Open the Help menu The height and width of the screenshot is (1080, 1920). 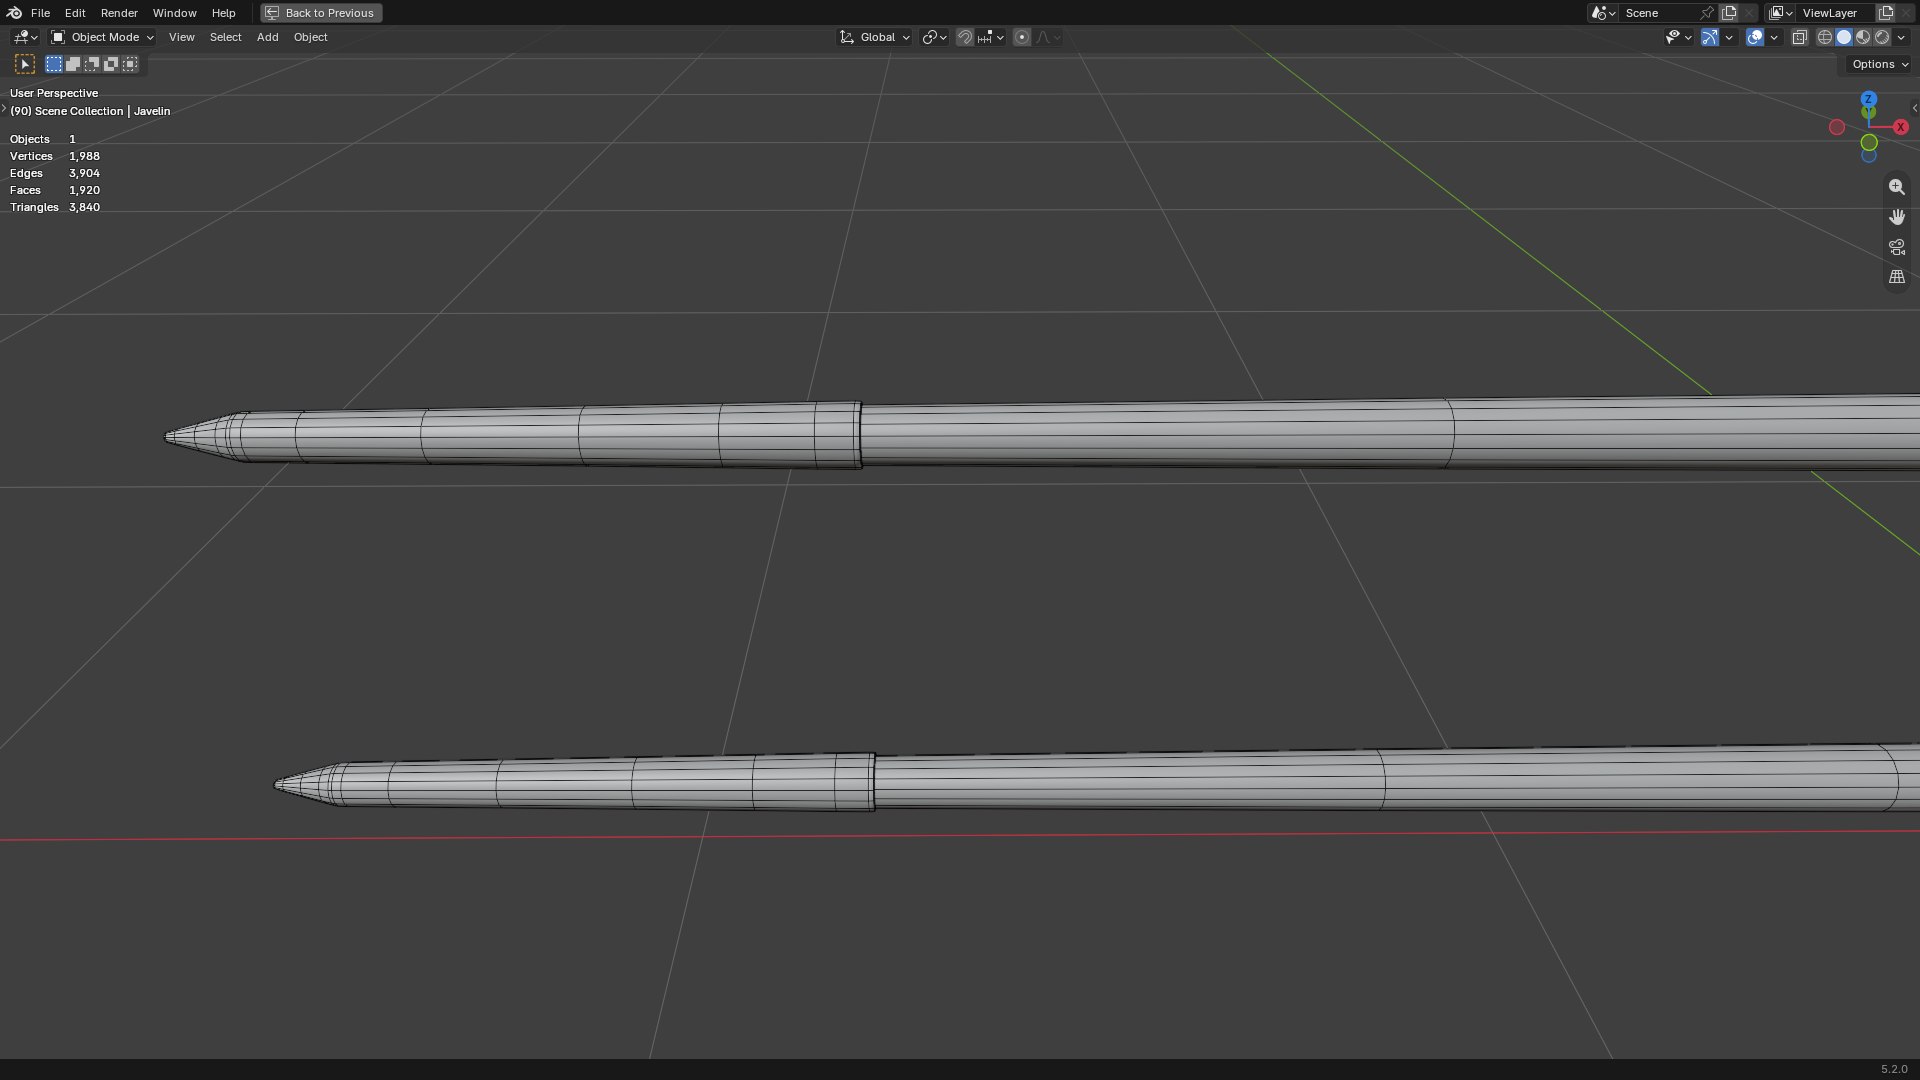tap(223, 13)
